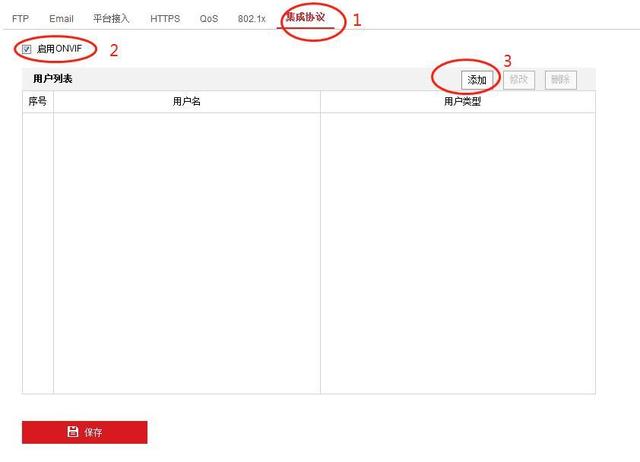This screenshot has height=462, width=640.
Task: Click the 用户类型 column header
Action: 462,101
